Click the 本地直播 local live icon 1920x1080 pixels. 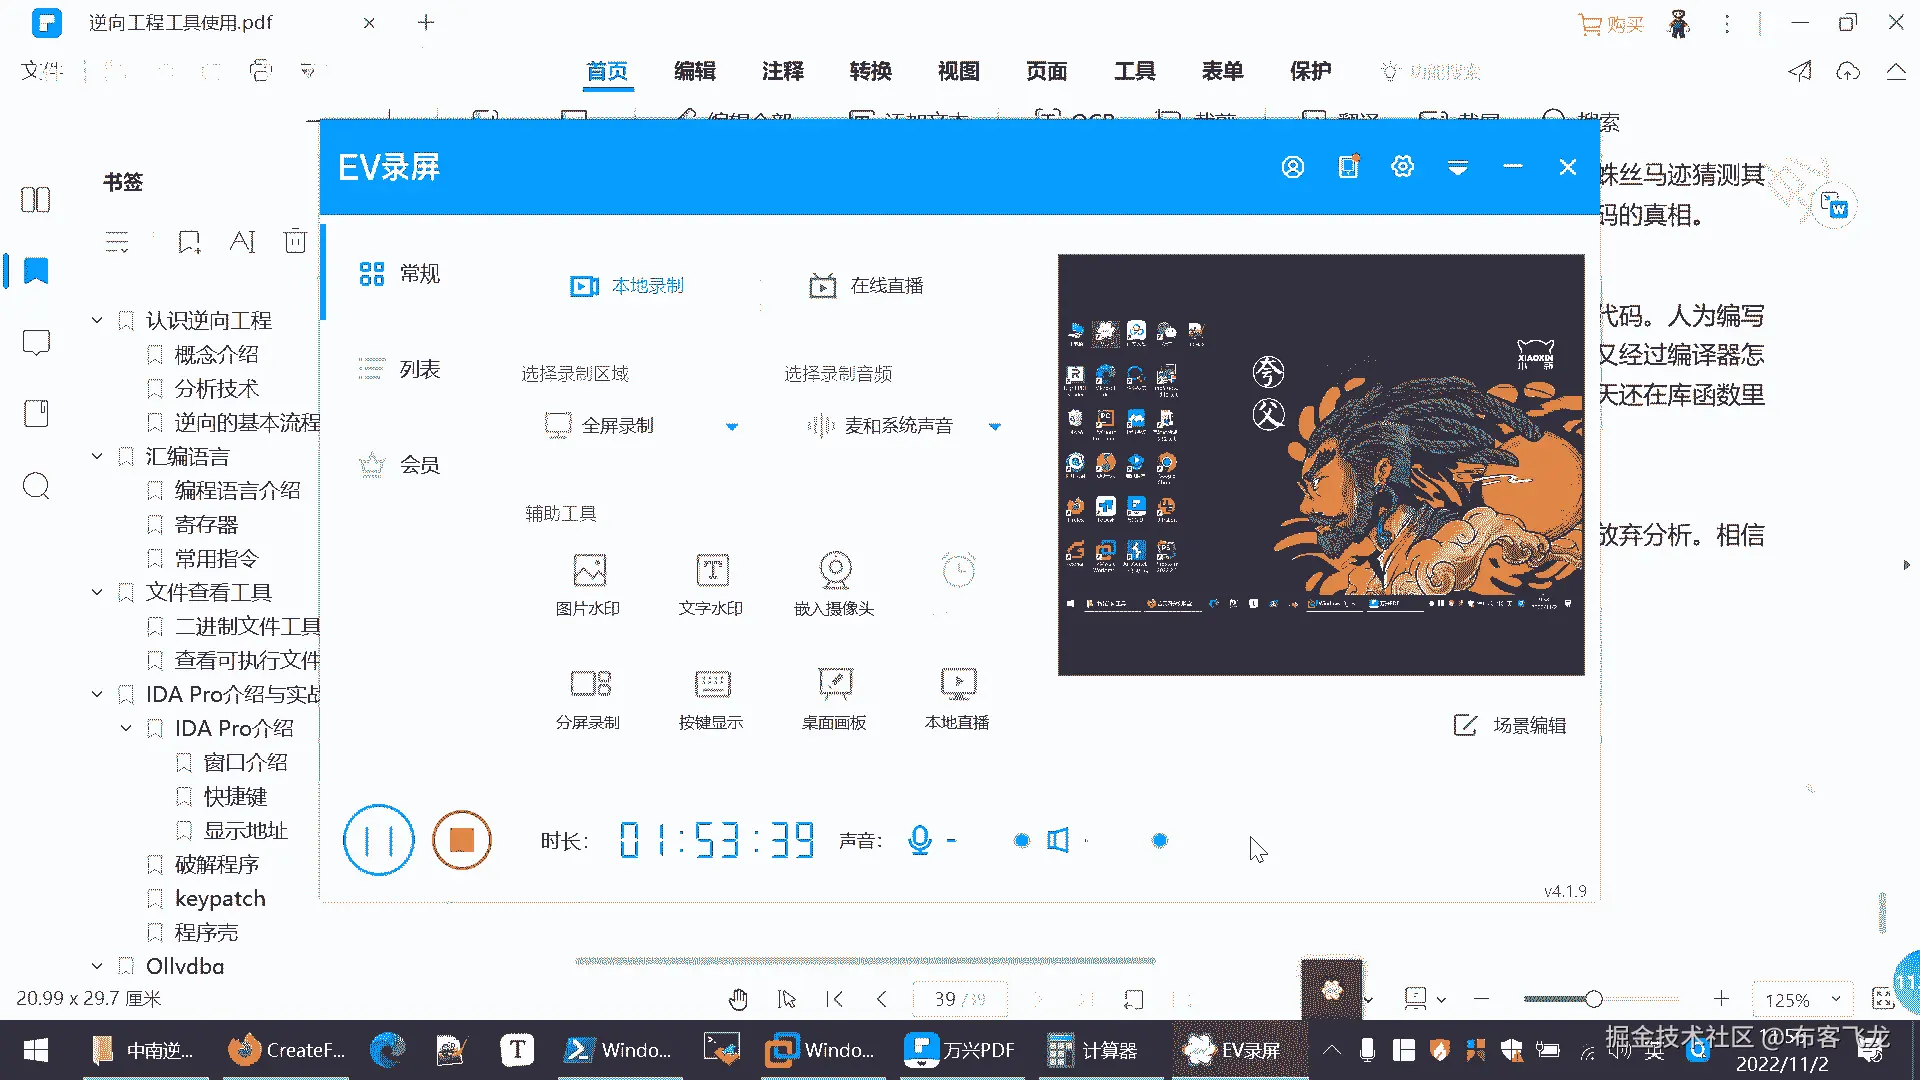coord(958,684)
